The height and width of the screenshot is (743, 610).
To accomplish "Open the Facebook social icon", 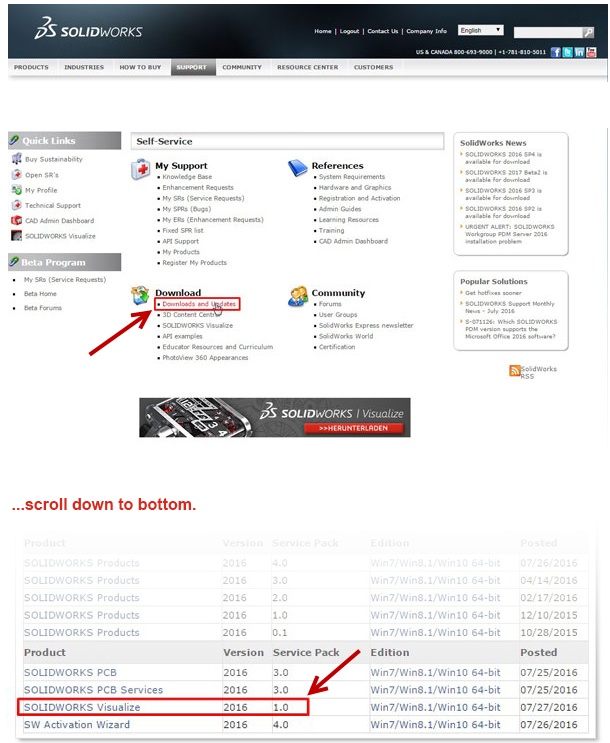I will pos(555,52).
